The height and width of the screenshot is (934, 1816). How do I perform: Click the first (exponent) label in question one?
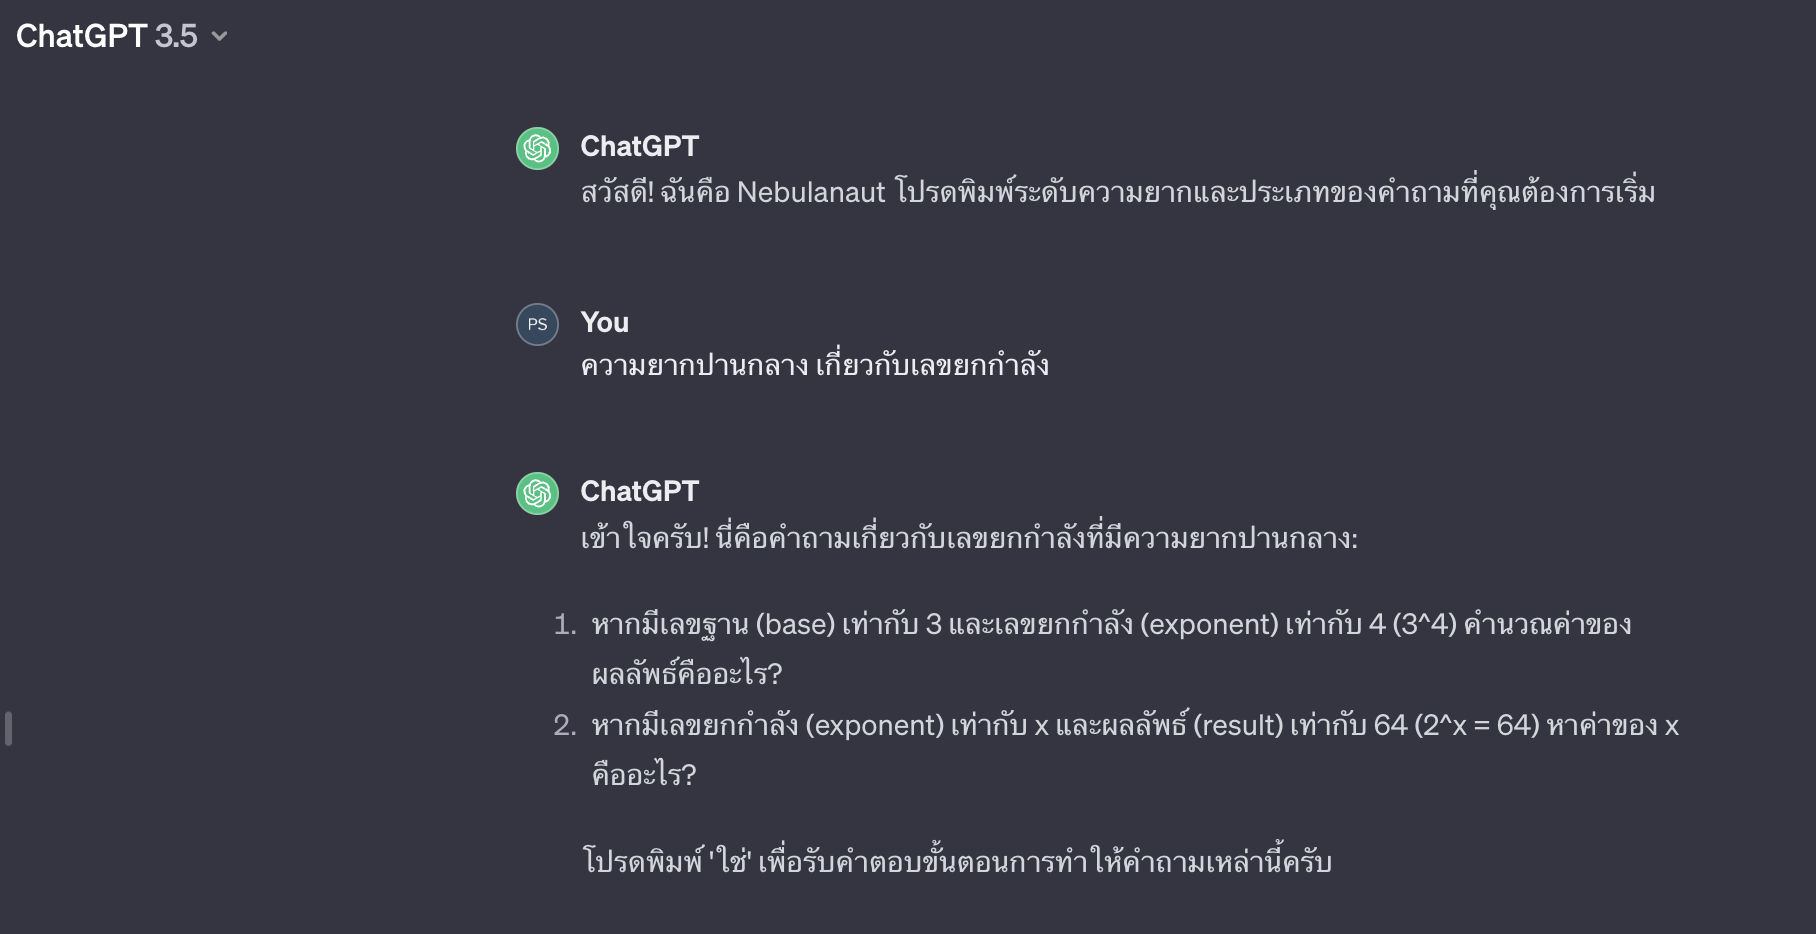1209,624
